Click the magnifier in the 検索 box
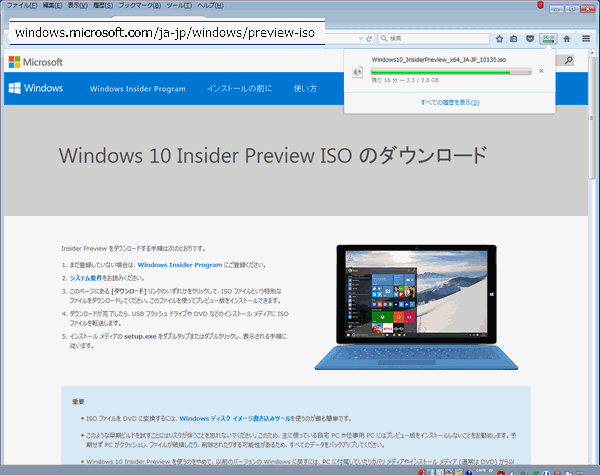The image size is (600, 475). pyautogui.click(x=384, y=39)
